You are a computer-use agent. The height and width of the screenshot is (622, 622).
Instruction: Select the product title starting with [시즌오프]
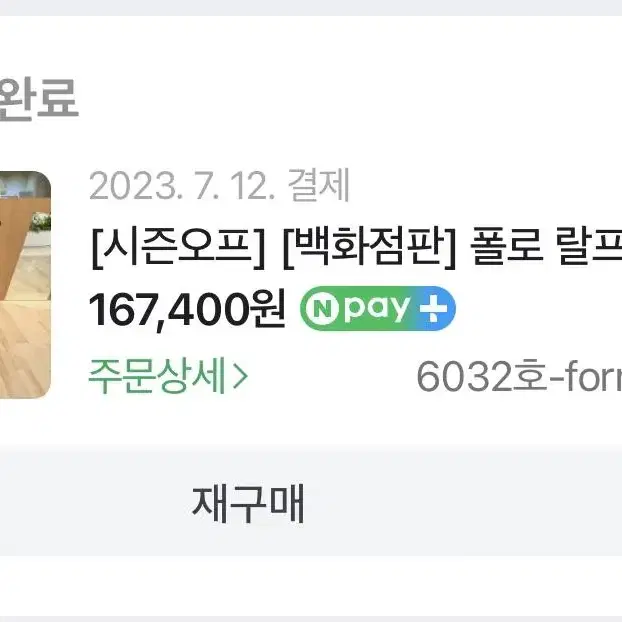tap(356, 248)
